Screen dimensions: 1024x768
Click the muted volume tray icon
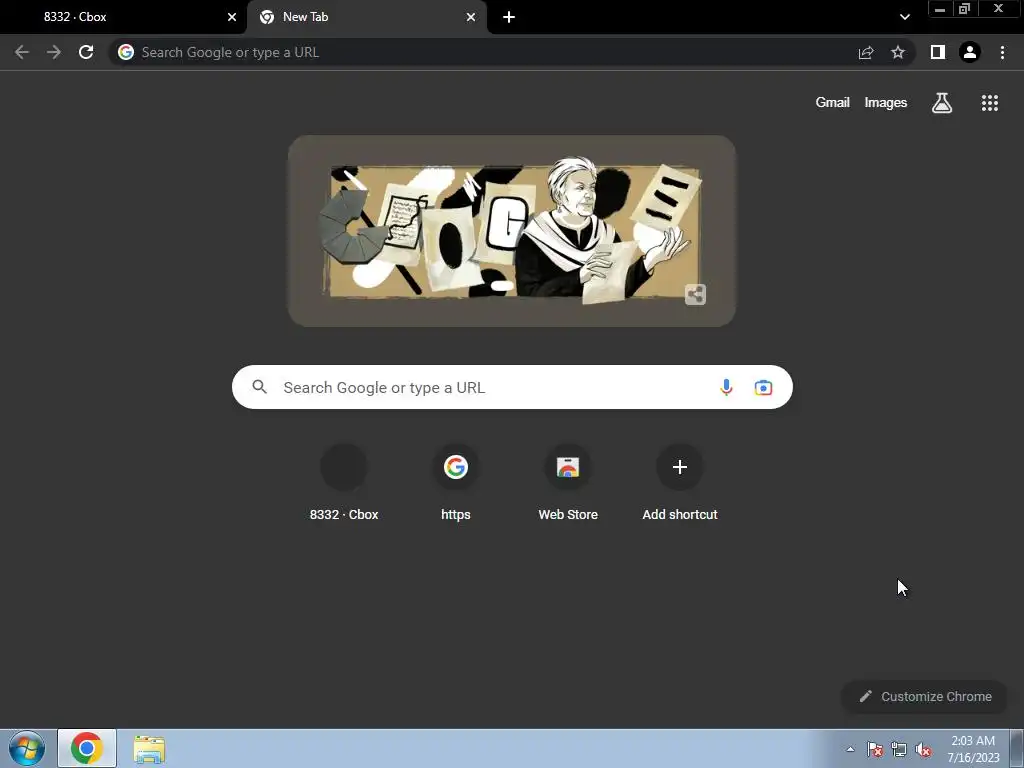(x=923, y=749)
